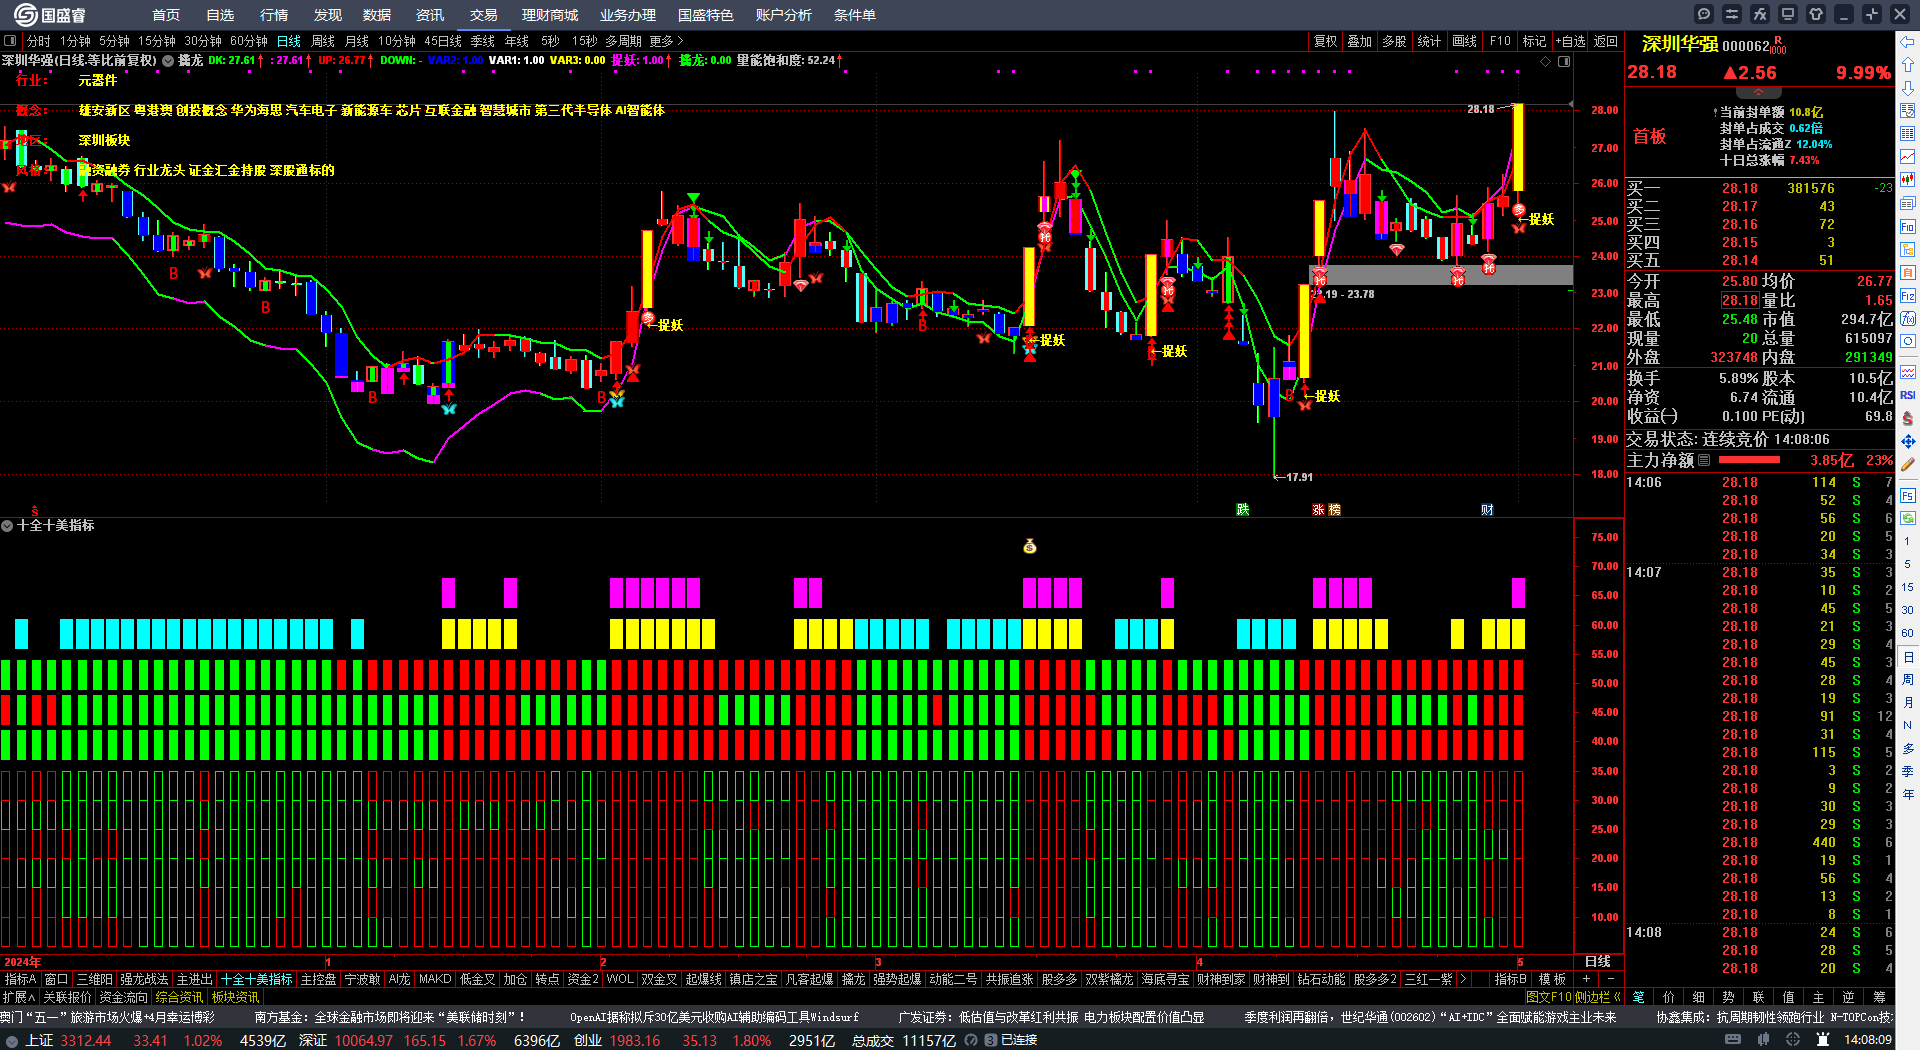Click the 南方基金 news ticker headline
Image resolution: width=1920 pixels, height=1050 pixels.
point(390,1017)
